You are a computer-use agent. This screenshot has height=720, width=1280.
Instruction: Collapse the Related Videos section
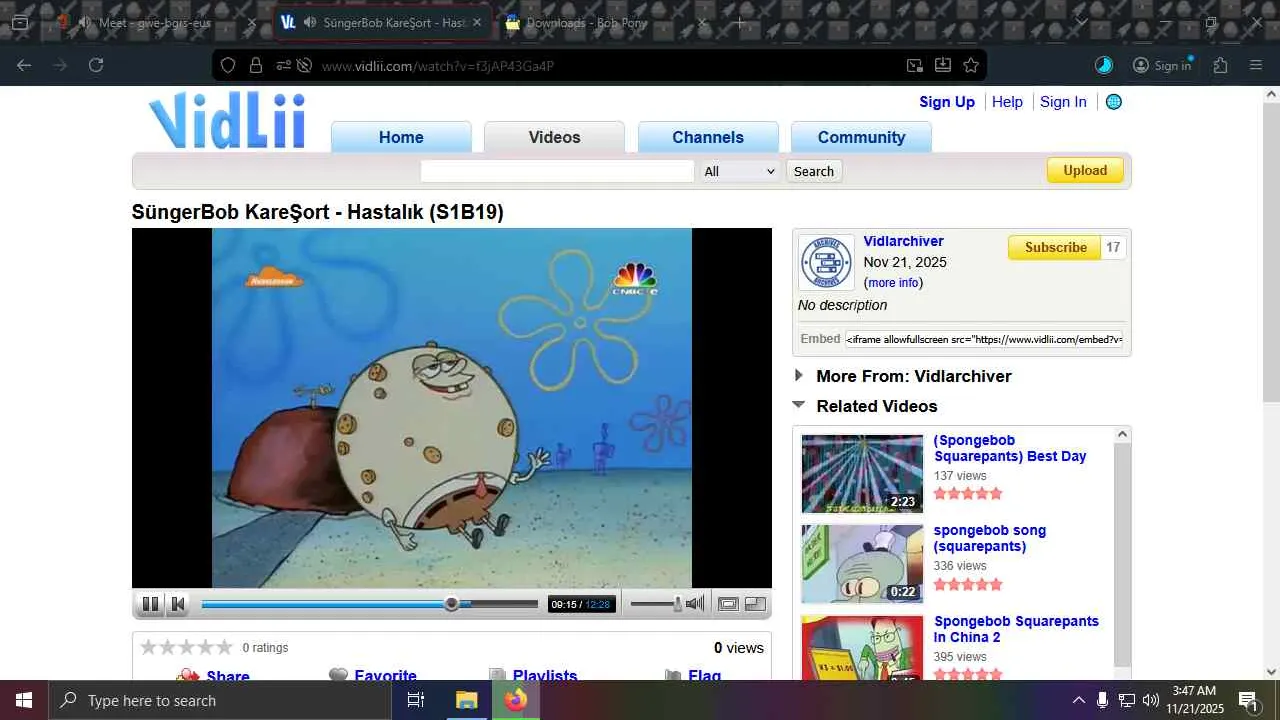click(x=866, y=406)
